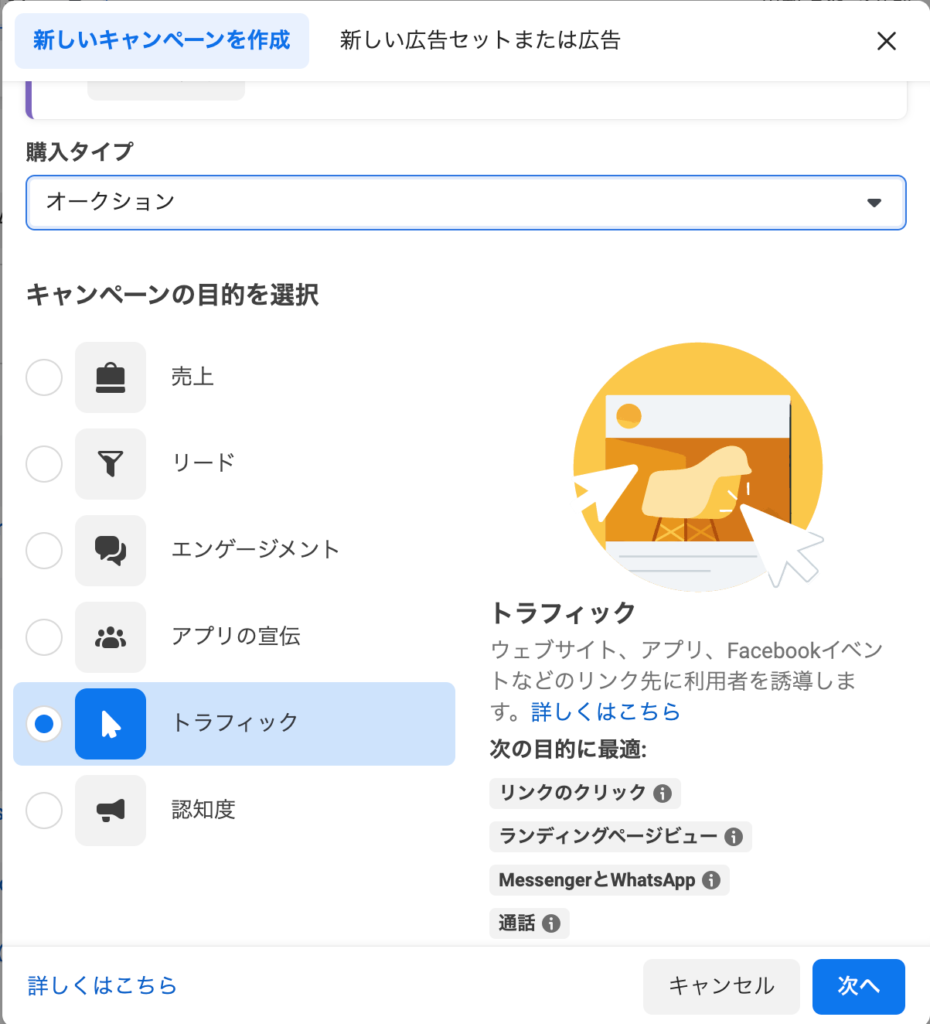Click the funnel icon beside リード
This screenshot has width=930, height=1024.
click(x=110, y=464)
